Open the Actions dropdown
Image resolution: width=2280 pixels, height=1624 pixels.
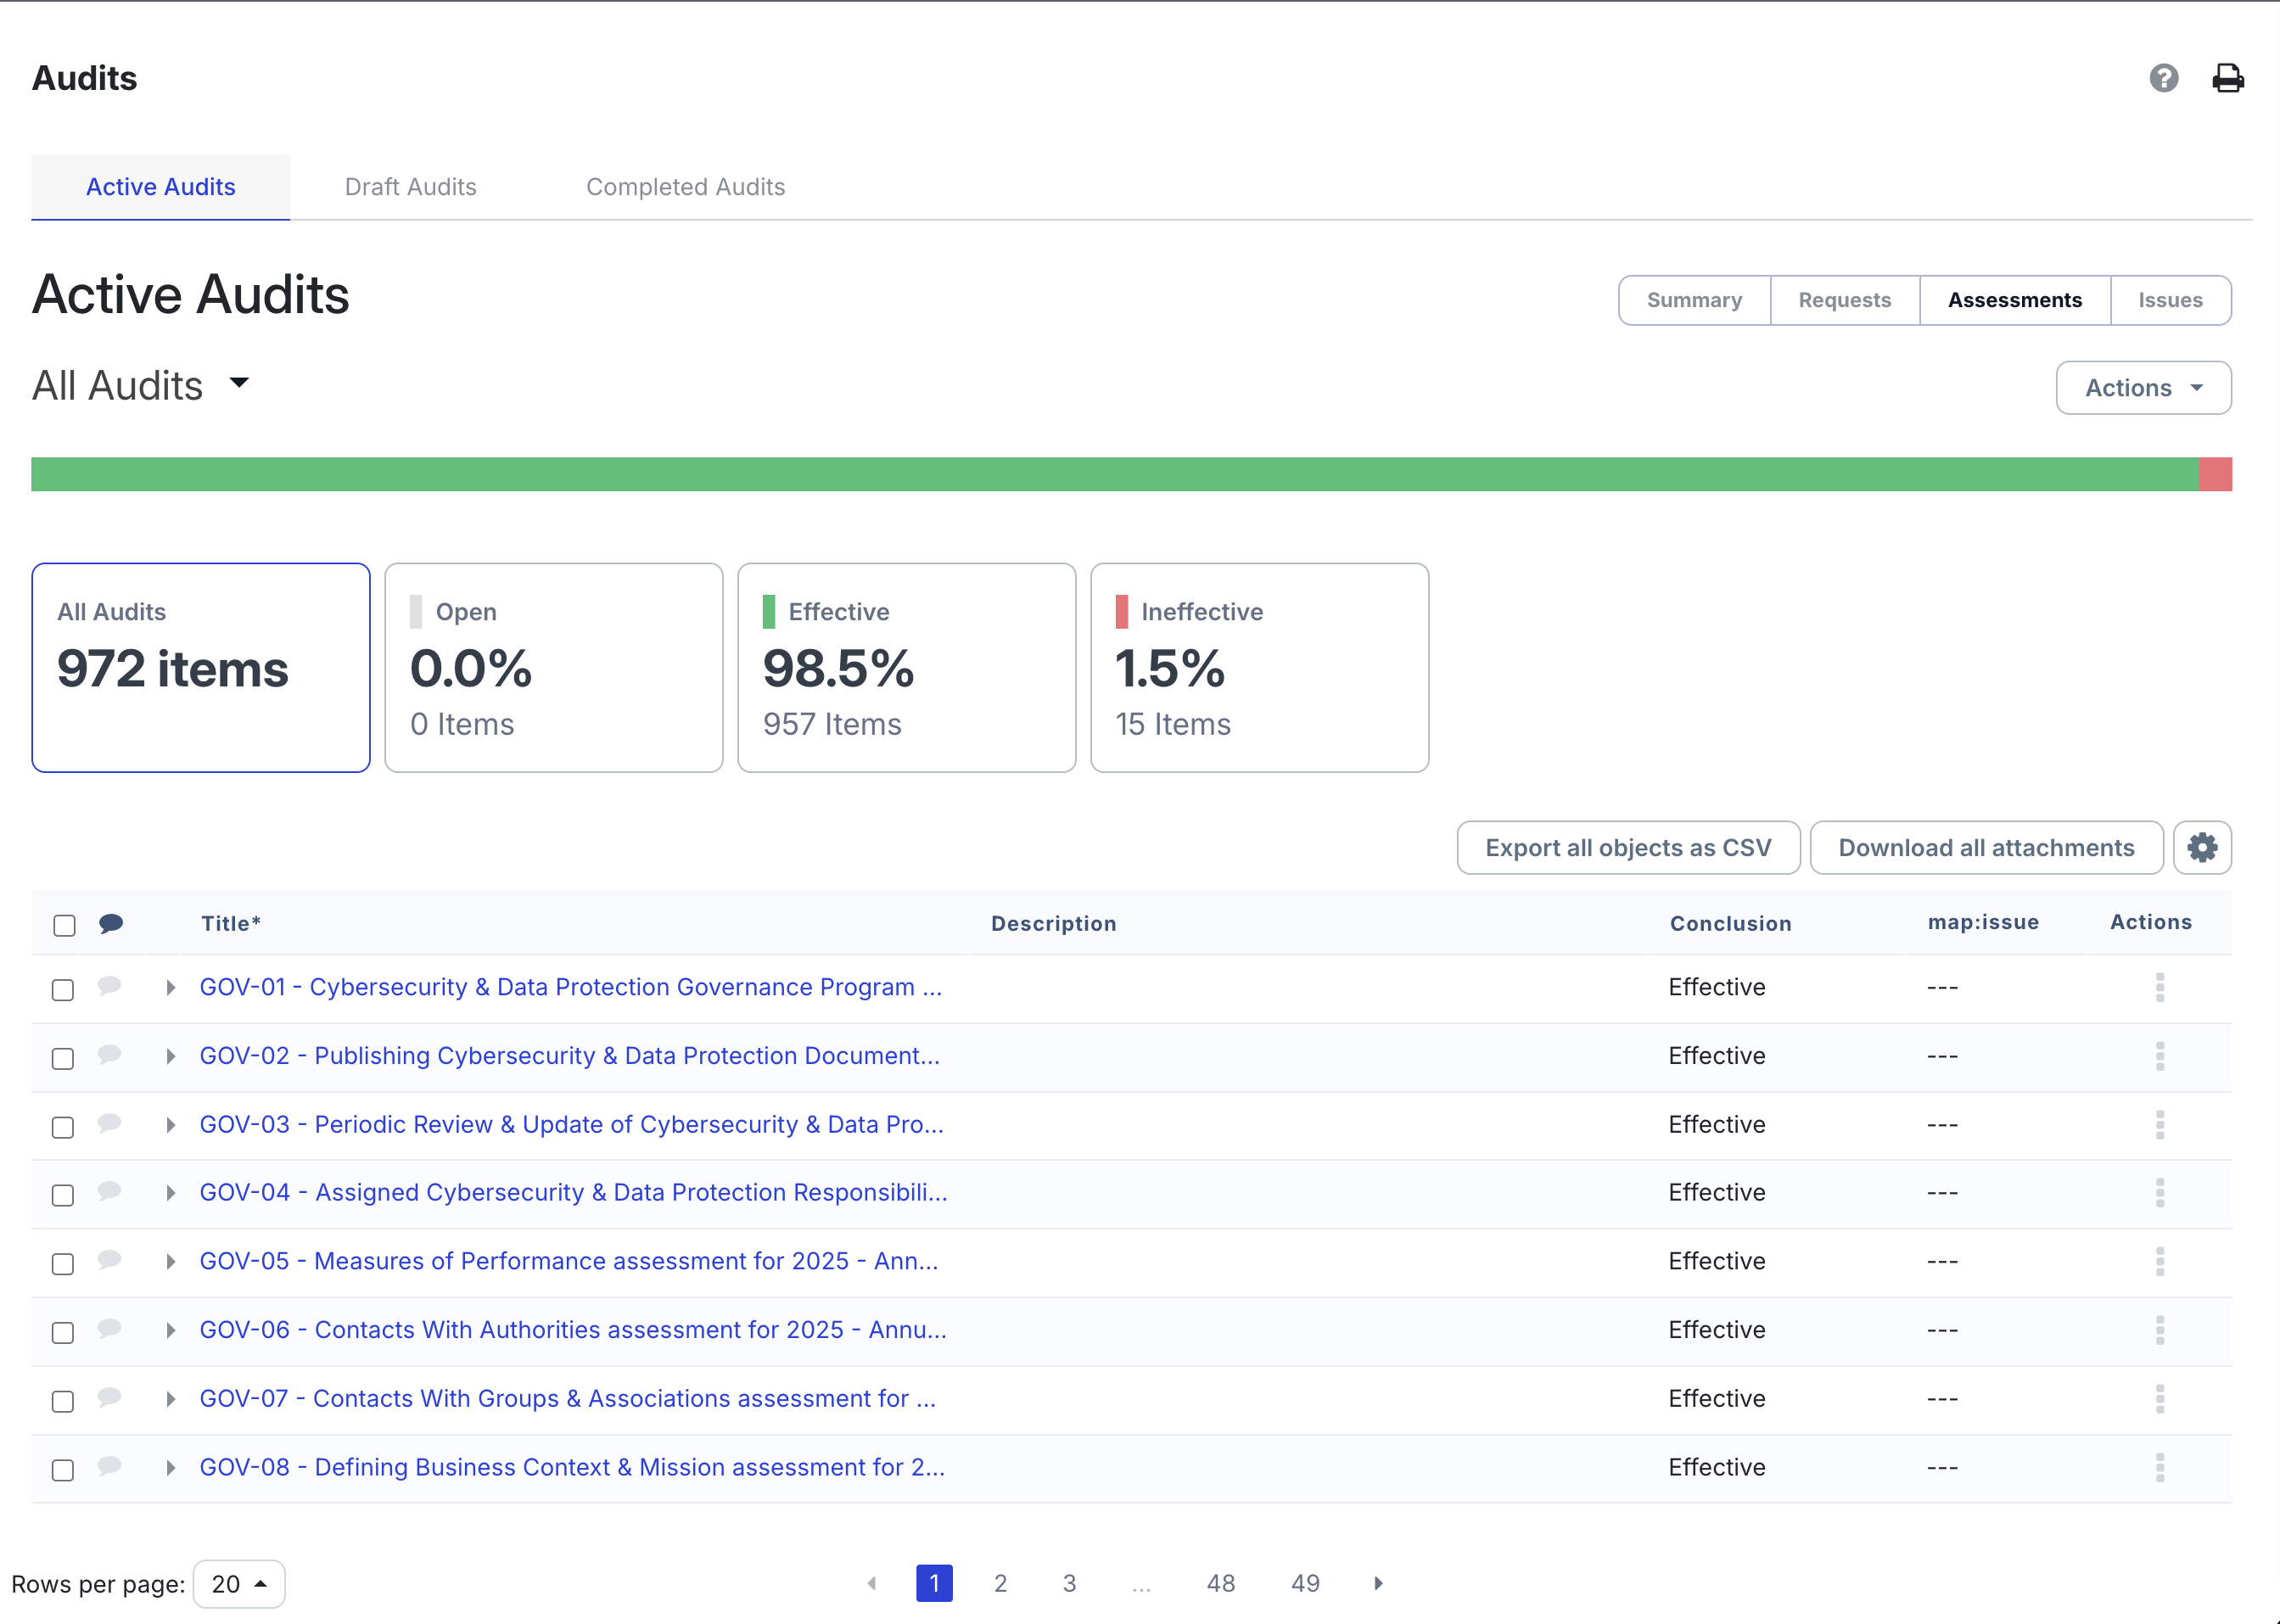[x=2143, y=388]
